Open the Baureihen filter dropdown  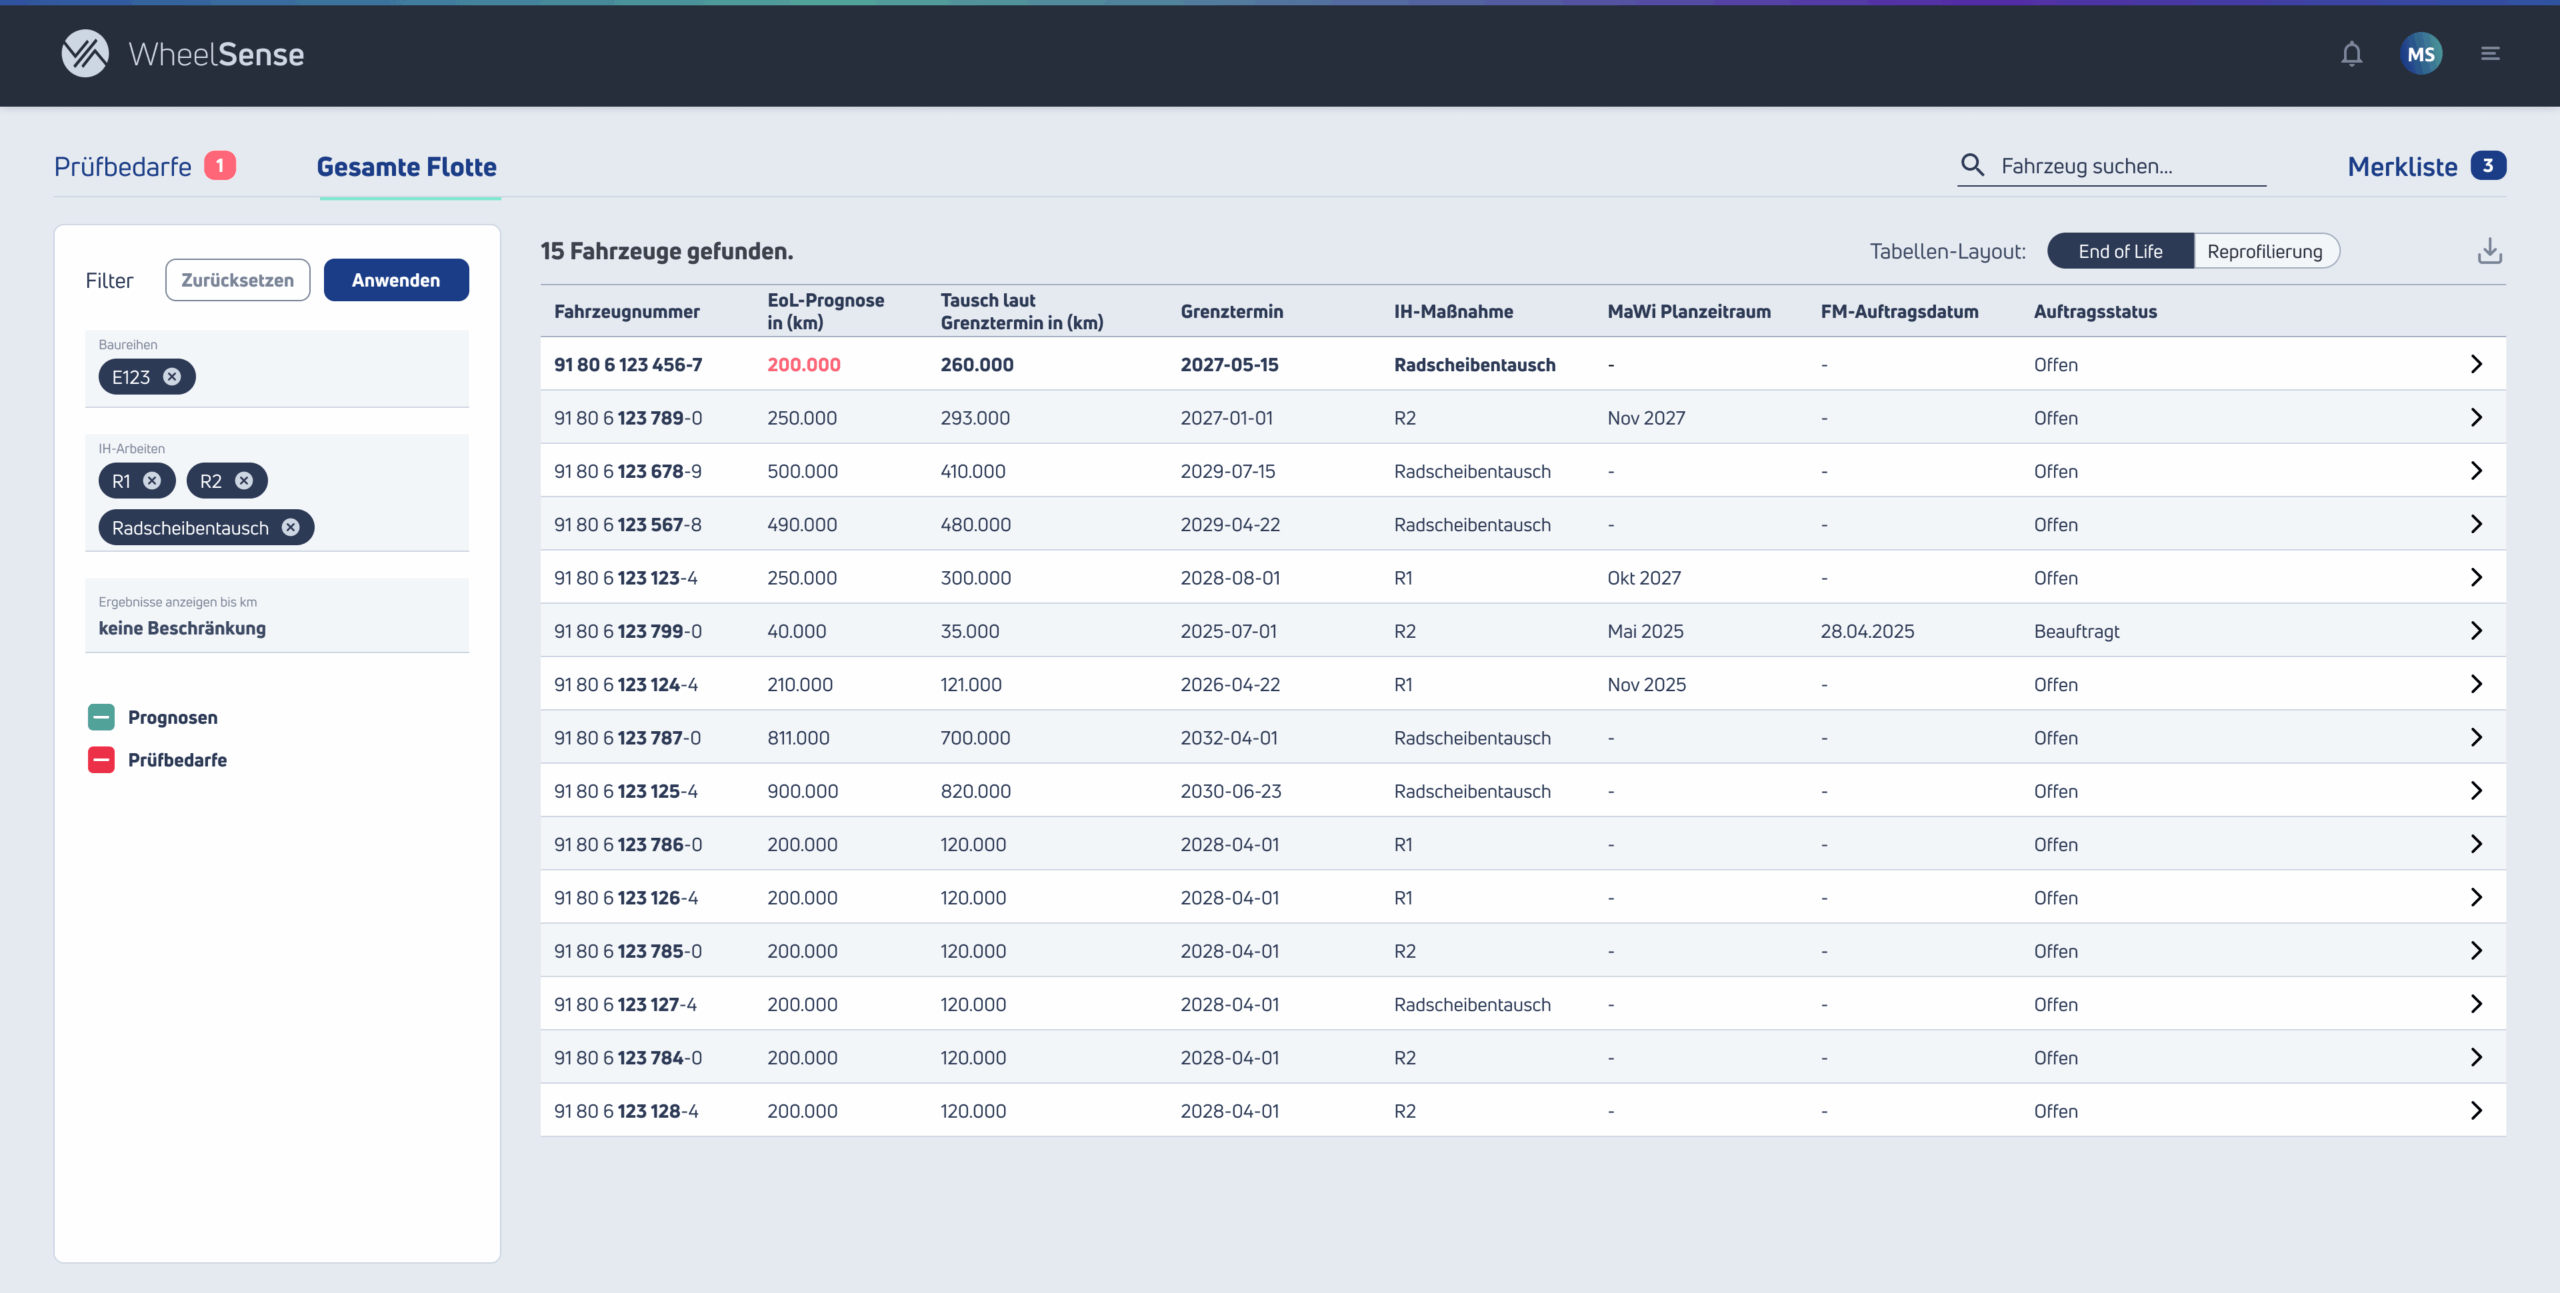point(277,368)
